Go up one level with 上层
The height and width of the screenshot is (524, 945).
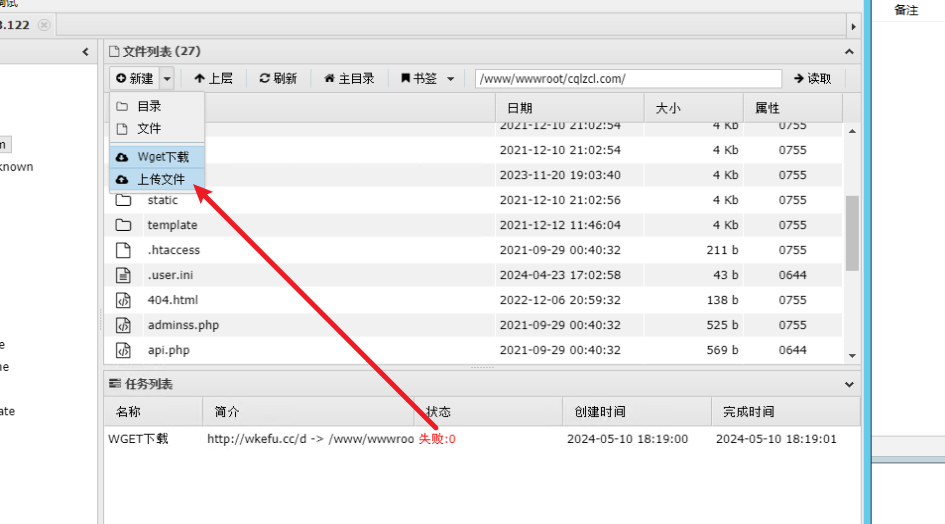tap(213, 78)
